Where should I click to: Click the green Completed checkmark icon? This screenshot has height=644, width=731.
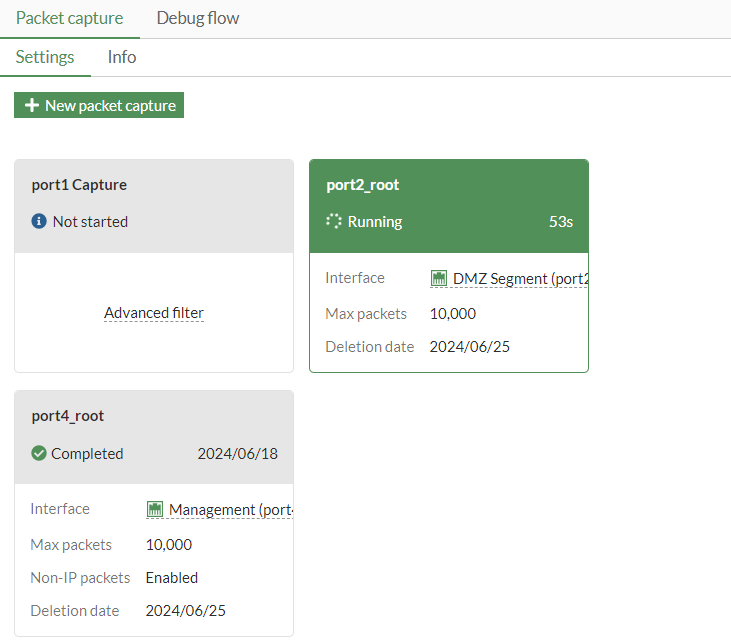(39, 454)
